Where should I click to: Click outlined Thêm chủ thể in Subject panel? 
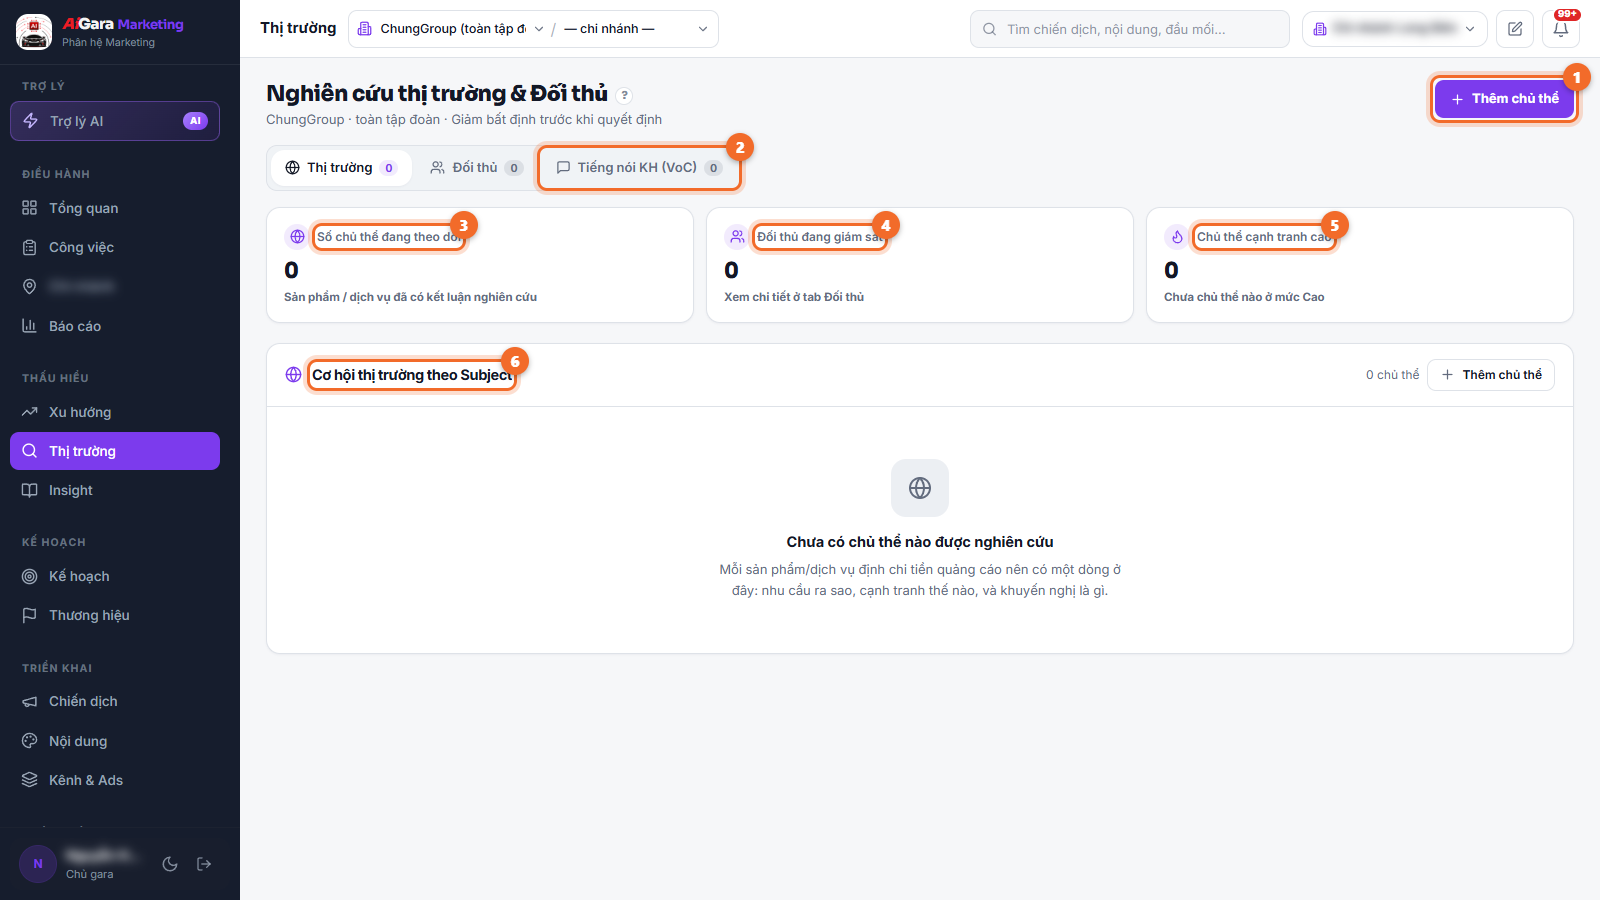[x=1491, y=375]
